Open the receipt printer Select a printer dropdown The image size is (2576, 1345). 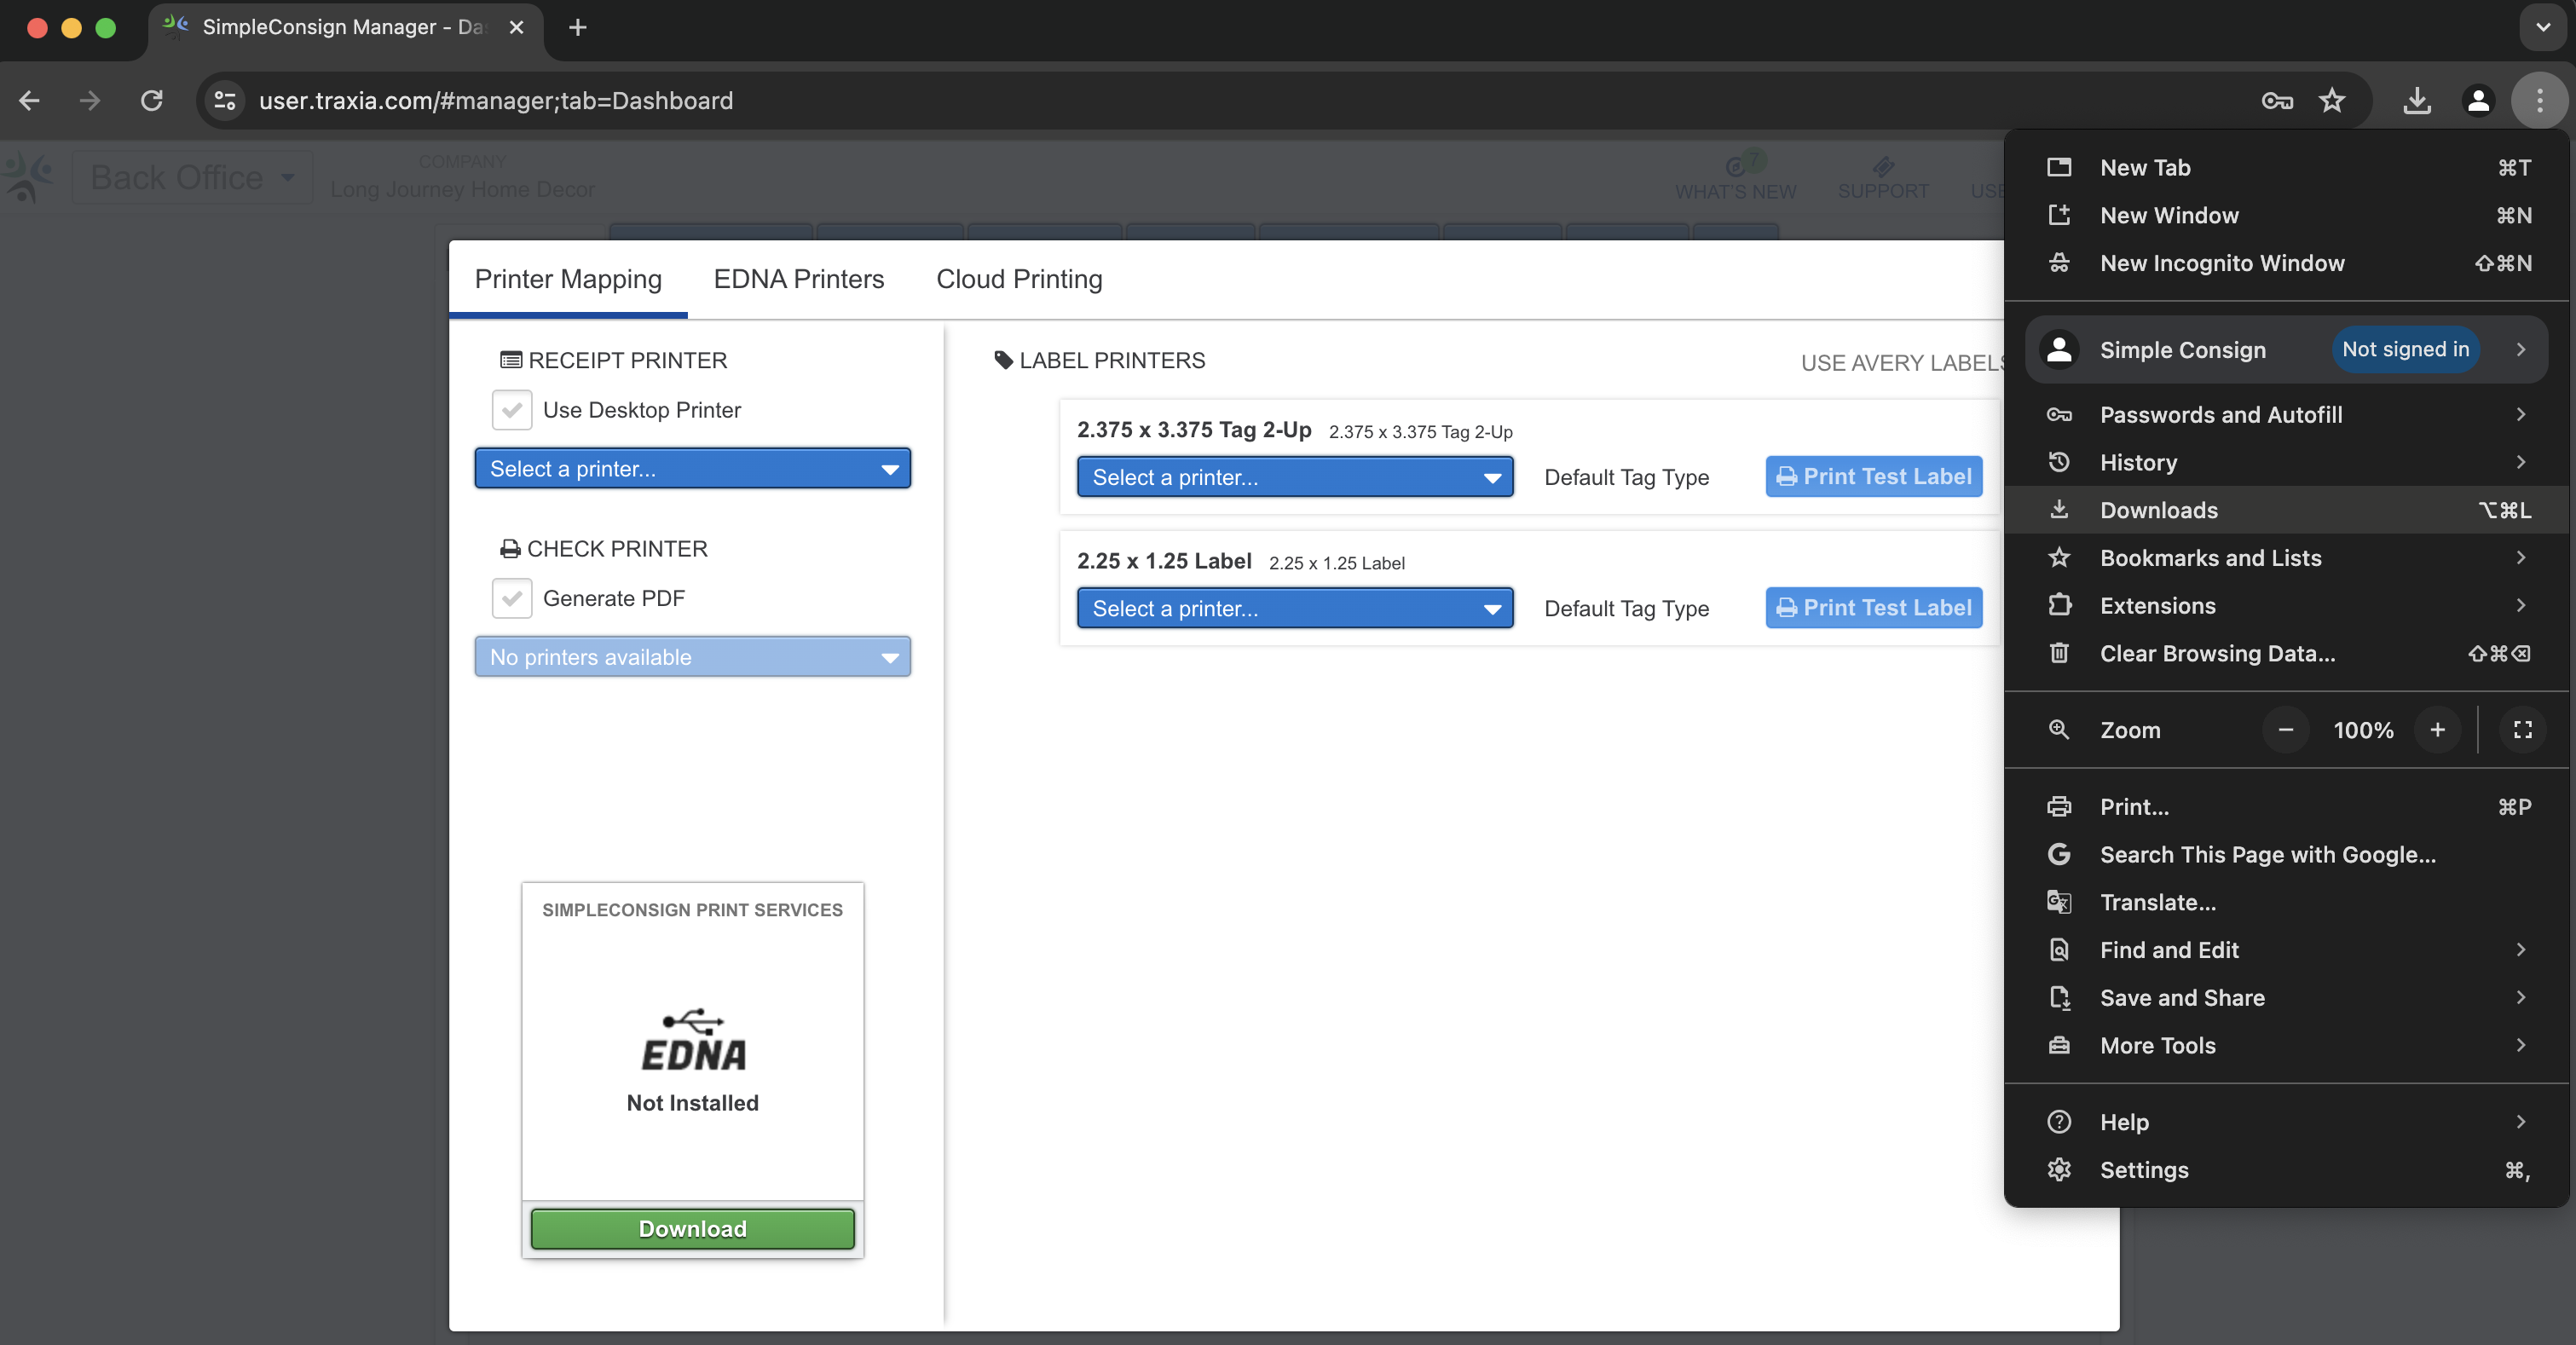tap(692, 469)
